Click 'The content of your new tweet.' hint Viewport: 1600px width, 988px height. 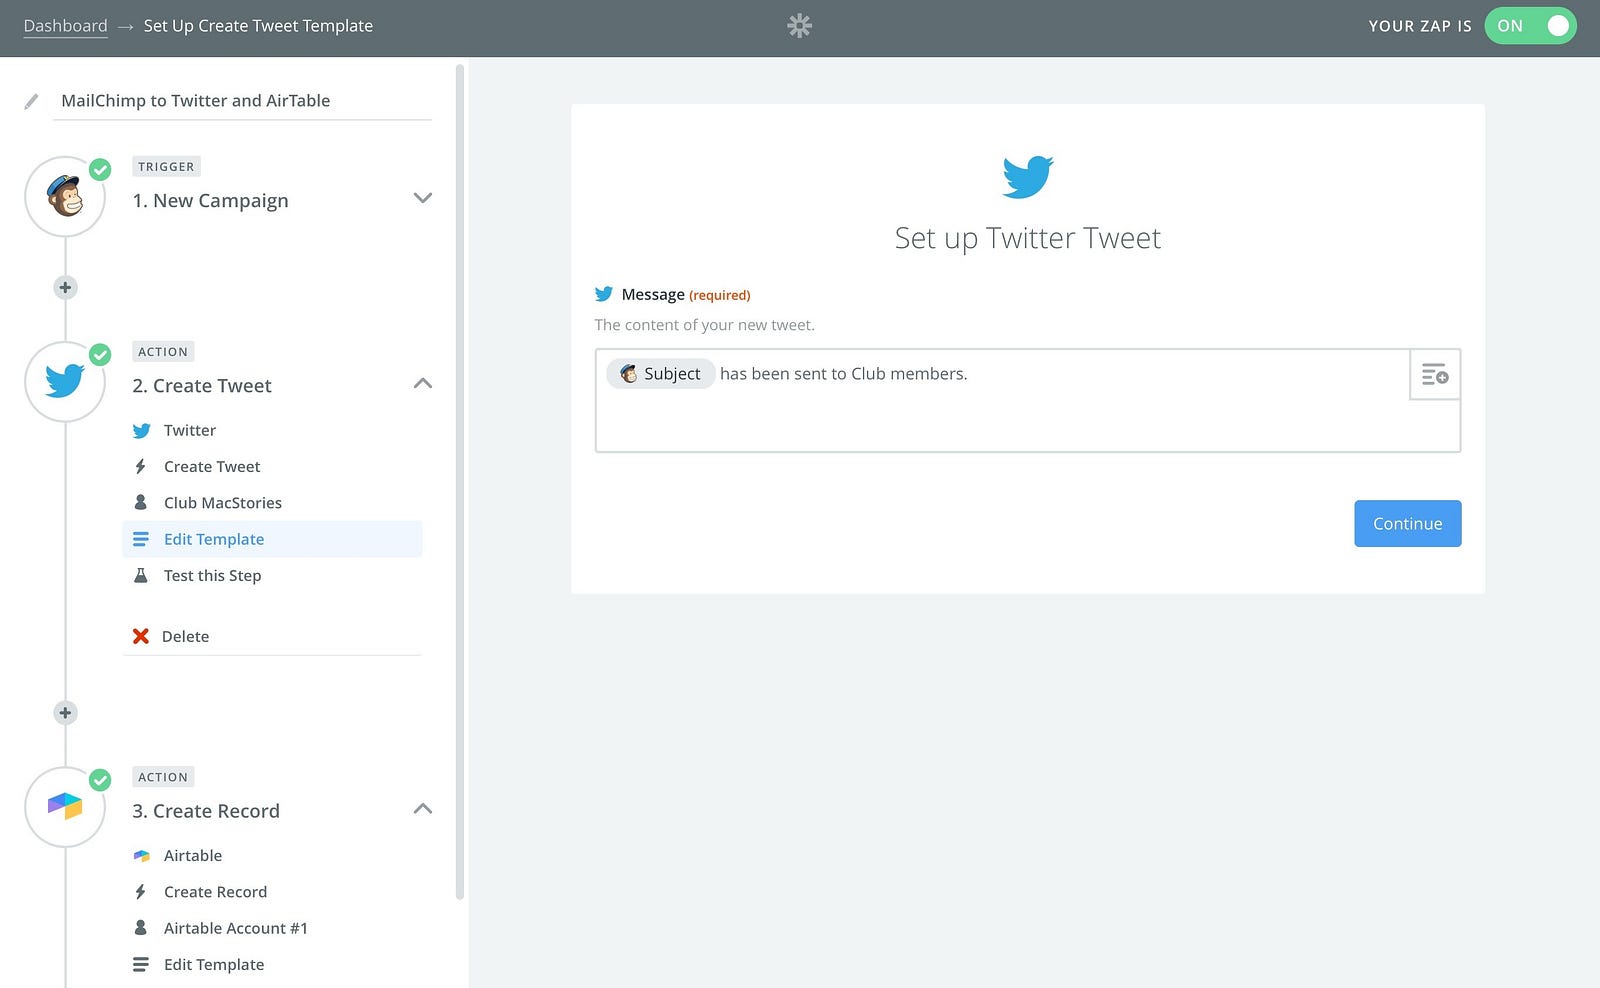pos(705,325)
